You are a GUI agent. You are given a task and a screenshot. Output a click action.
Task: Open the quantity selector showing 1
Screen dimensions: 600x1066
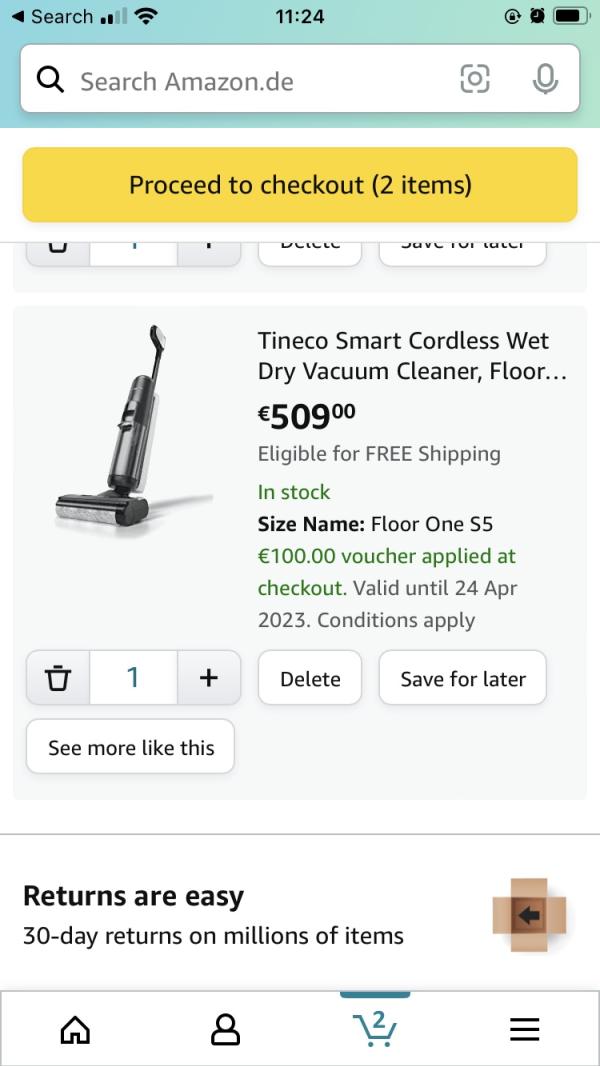click(133, 678)
